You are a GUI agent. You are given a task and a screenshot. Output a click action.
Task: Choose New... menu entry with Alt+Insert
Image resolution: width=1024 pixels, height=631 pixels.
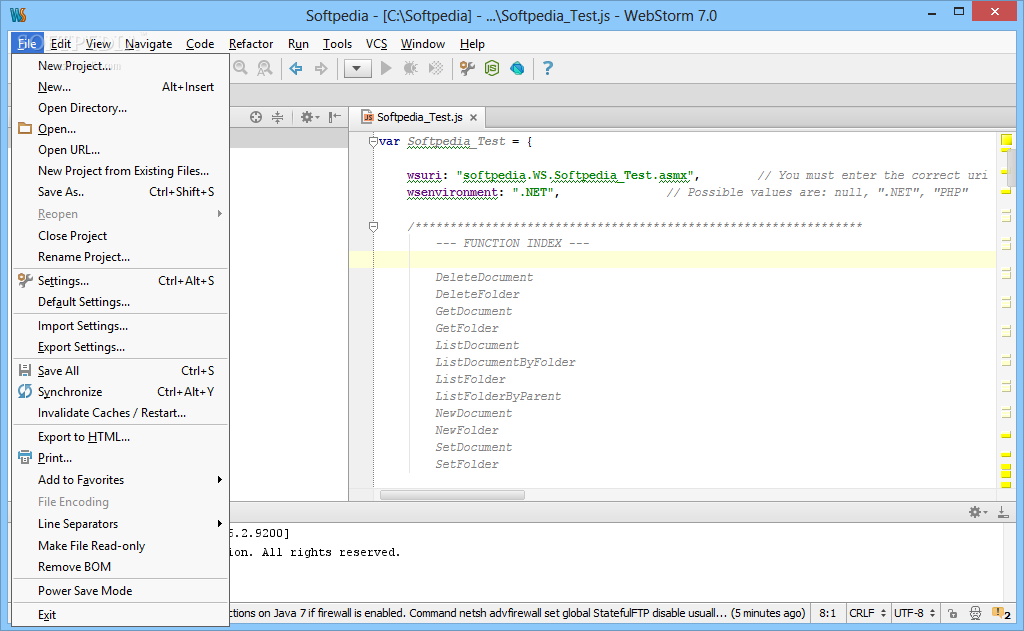(x=121, y=87)
